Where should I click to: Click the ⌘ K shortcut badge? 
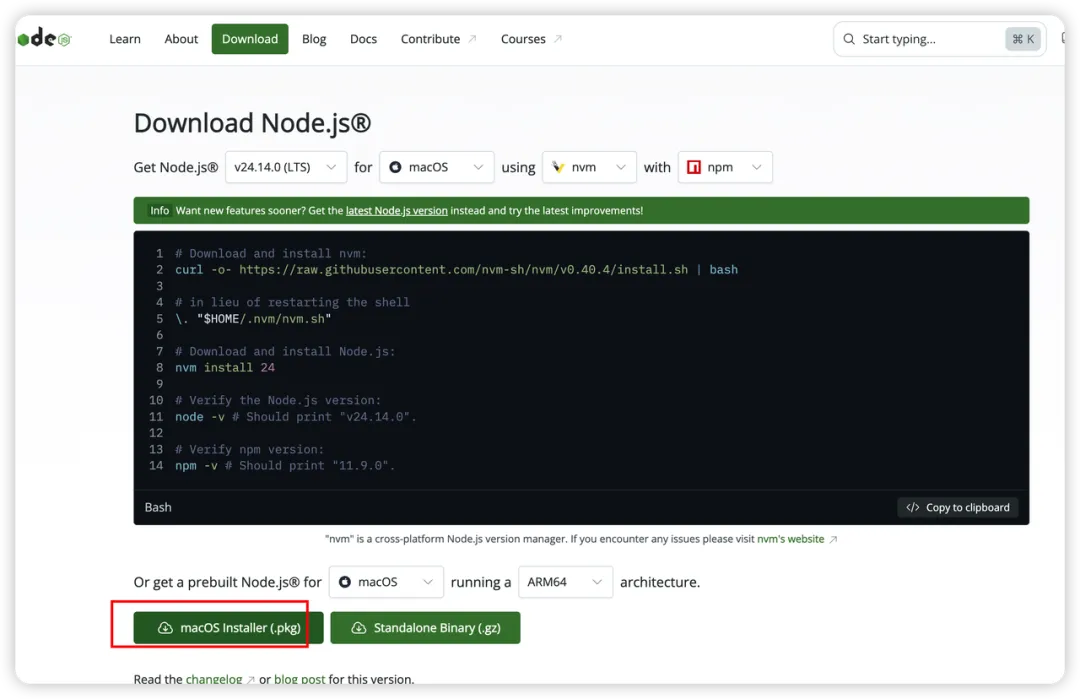1023,39
